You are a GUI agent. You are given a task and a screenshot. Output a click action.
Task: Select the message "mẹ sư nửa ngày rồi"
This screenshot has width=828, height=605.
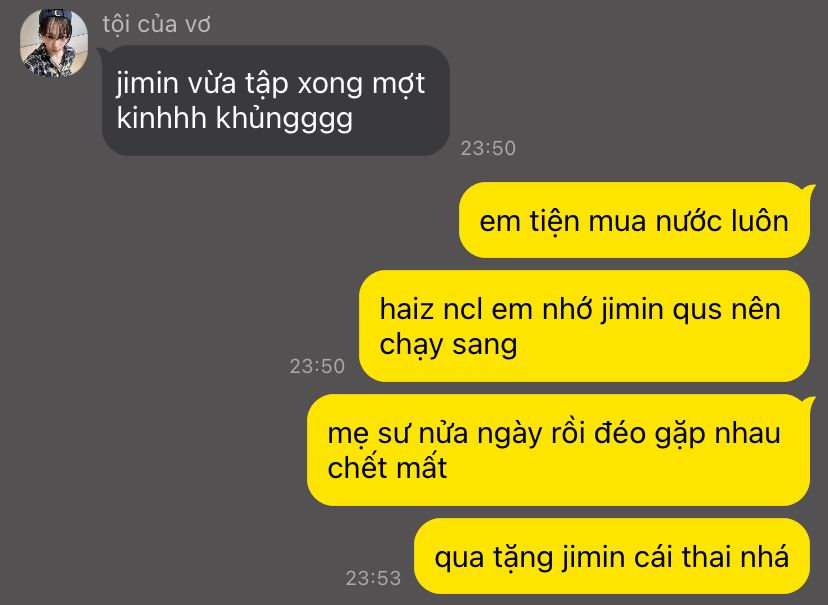559,450
